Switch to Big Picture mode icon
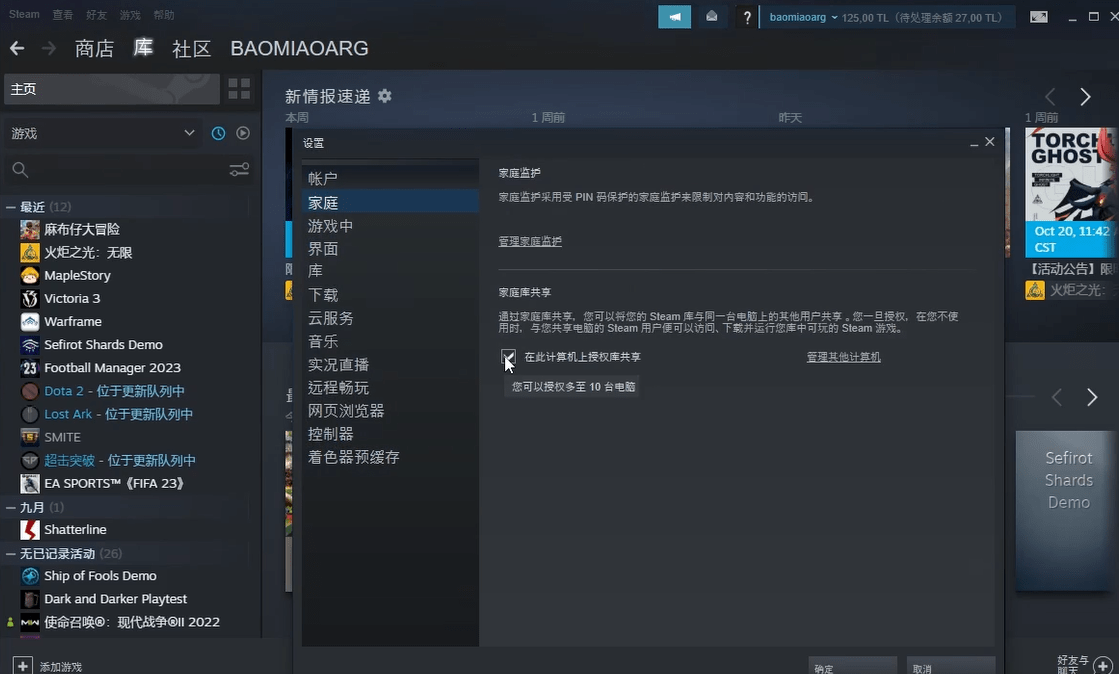1119x674 pixels. (x=1039, y=16)
